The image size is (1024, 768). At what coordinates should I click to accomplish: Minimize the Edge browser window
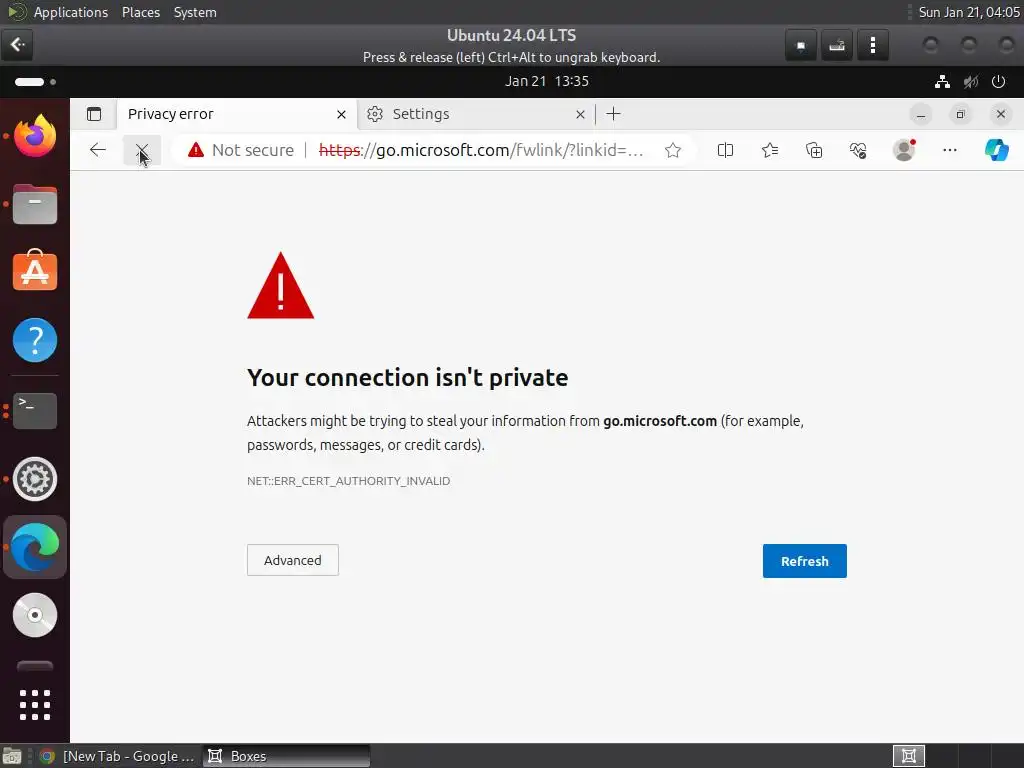click(921, 114)
